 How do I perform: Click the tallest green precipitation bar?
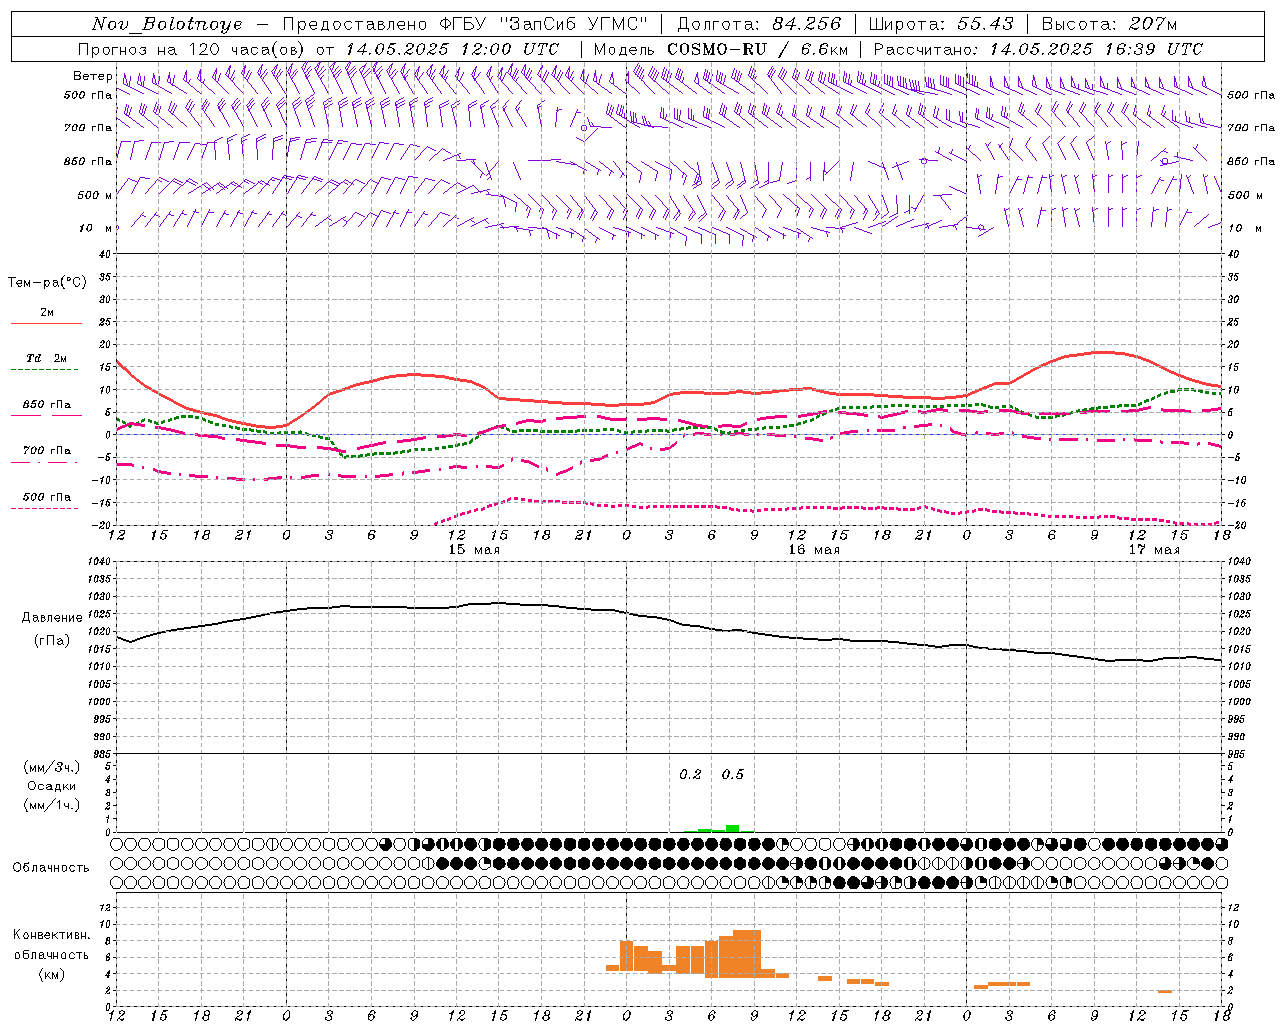(733, 828)
